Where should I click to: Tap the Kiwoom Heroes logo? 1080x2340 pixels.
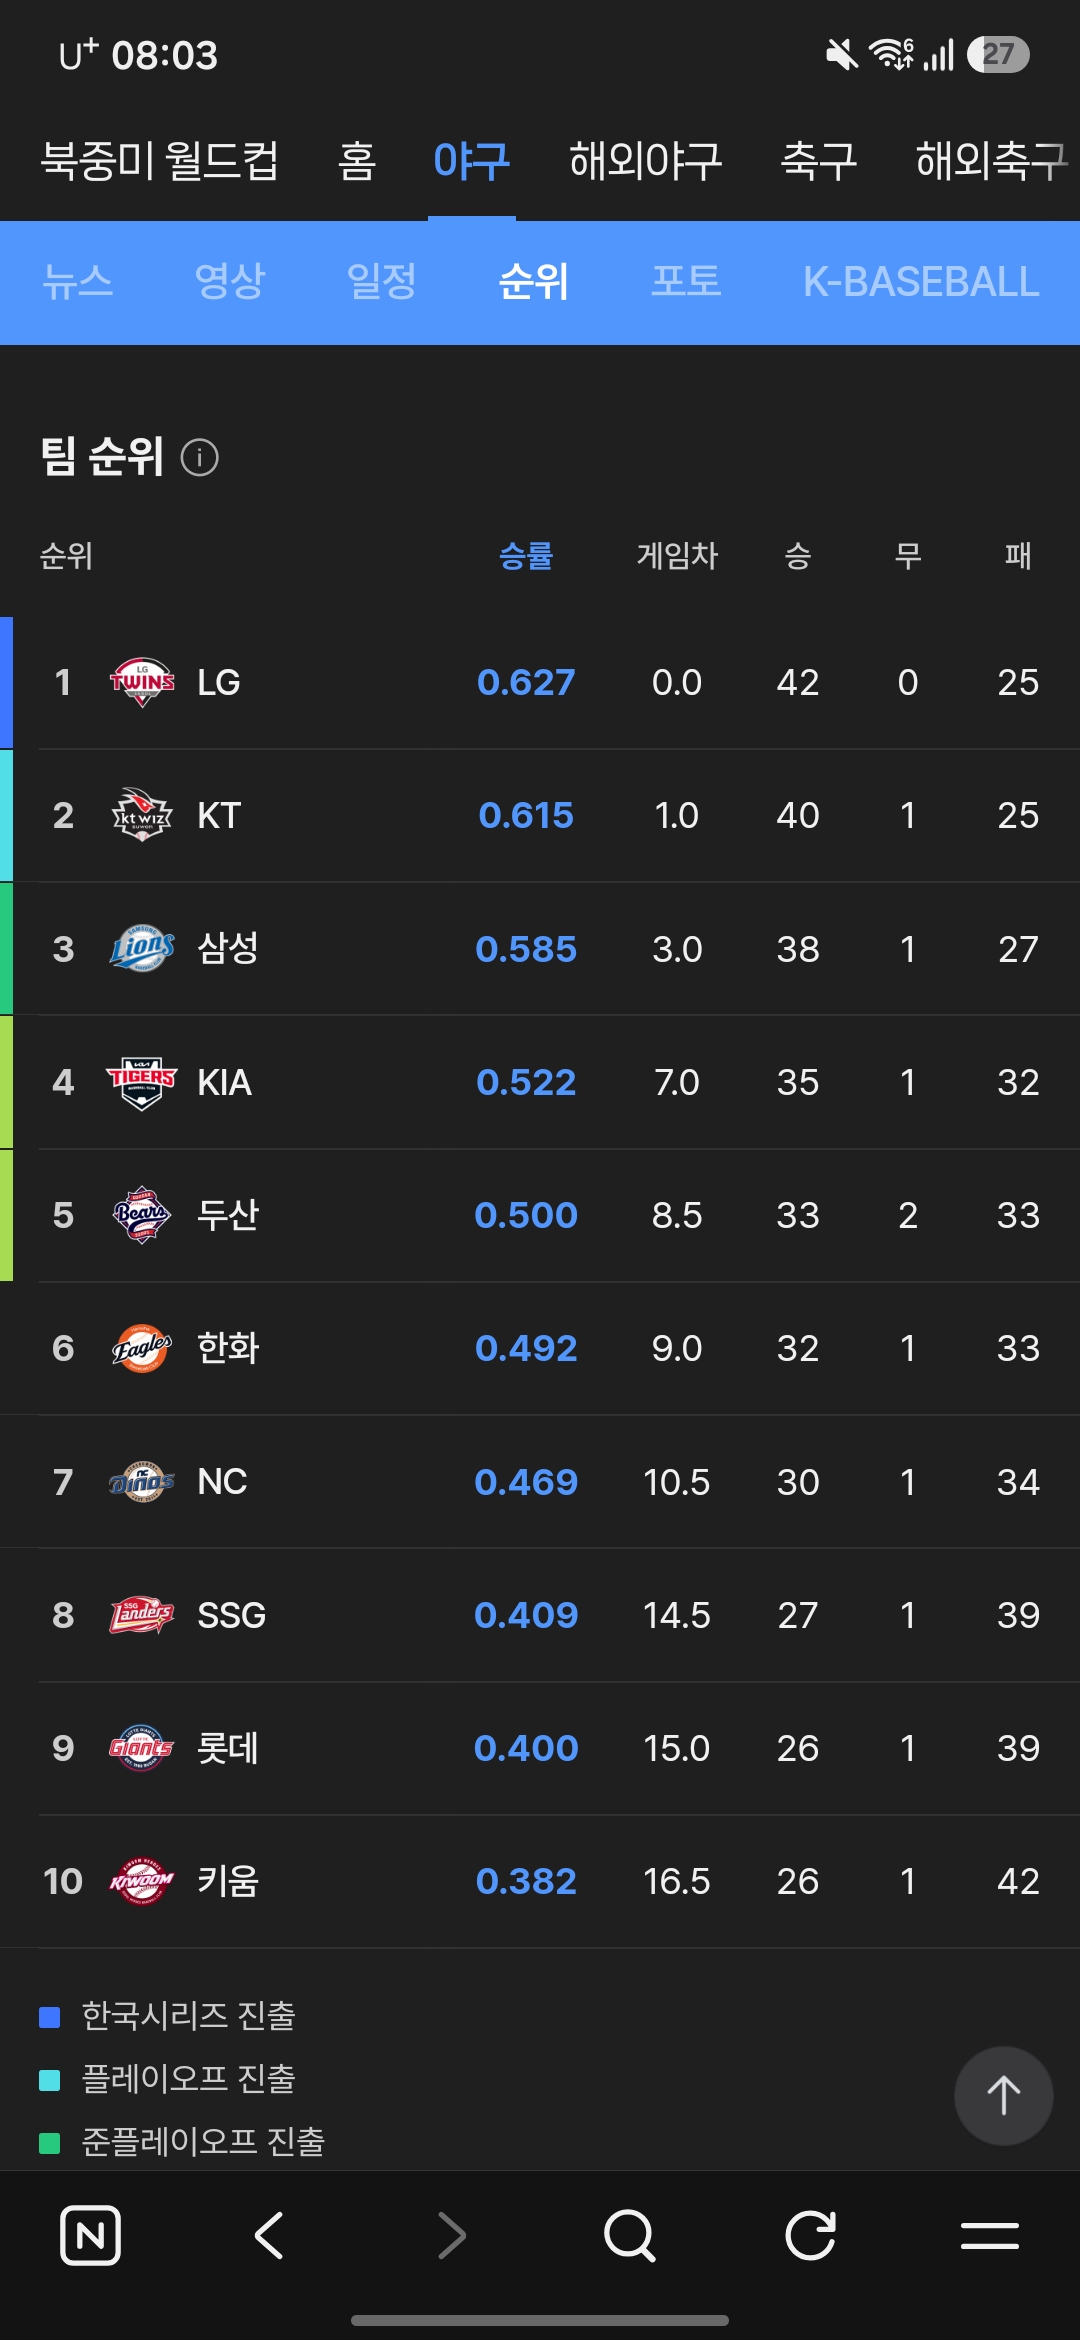click(142, 1881)
